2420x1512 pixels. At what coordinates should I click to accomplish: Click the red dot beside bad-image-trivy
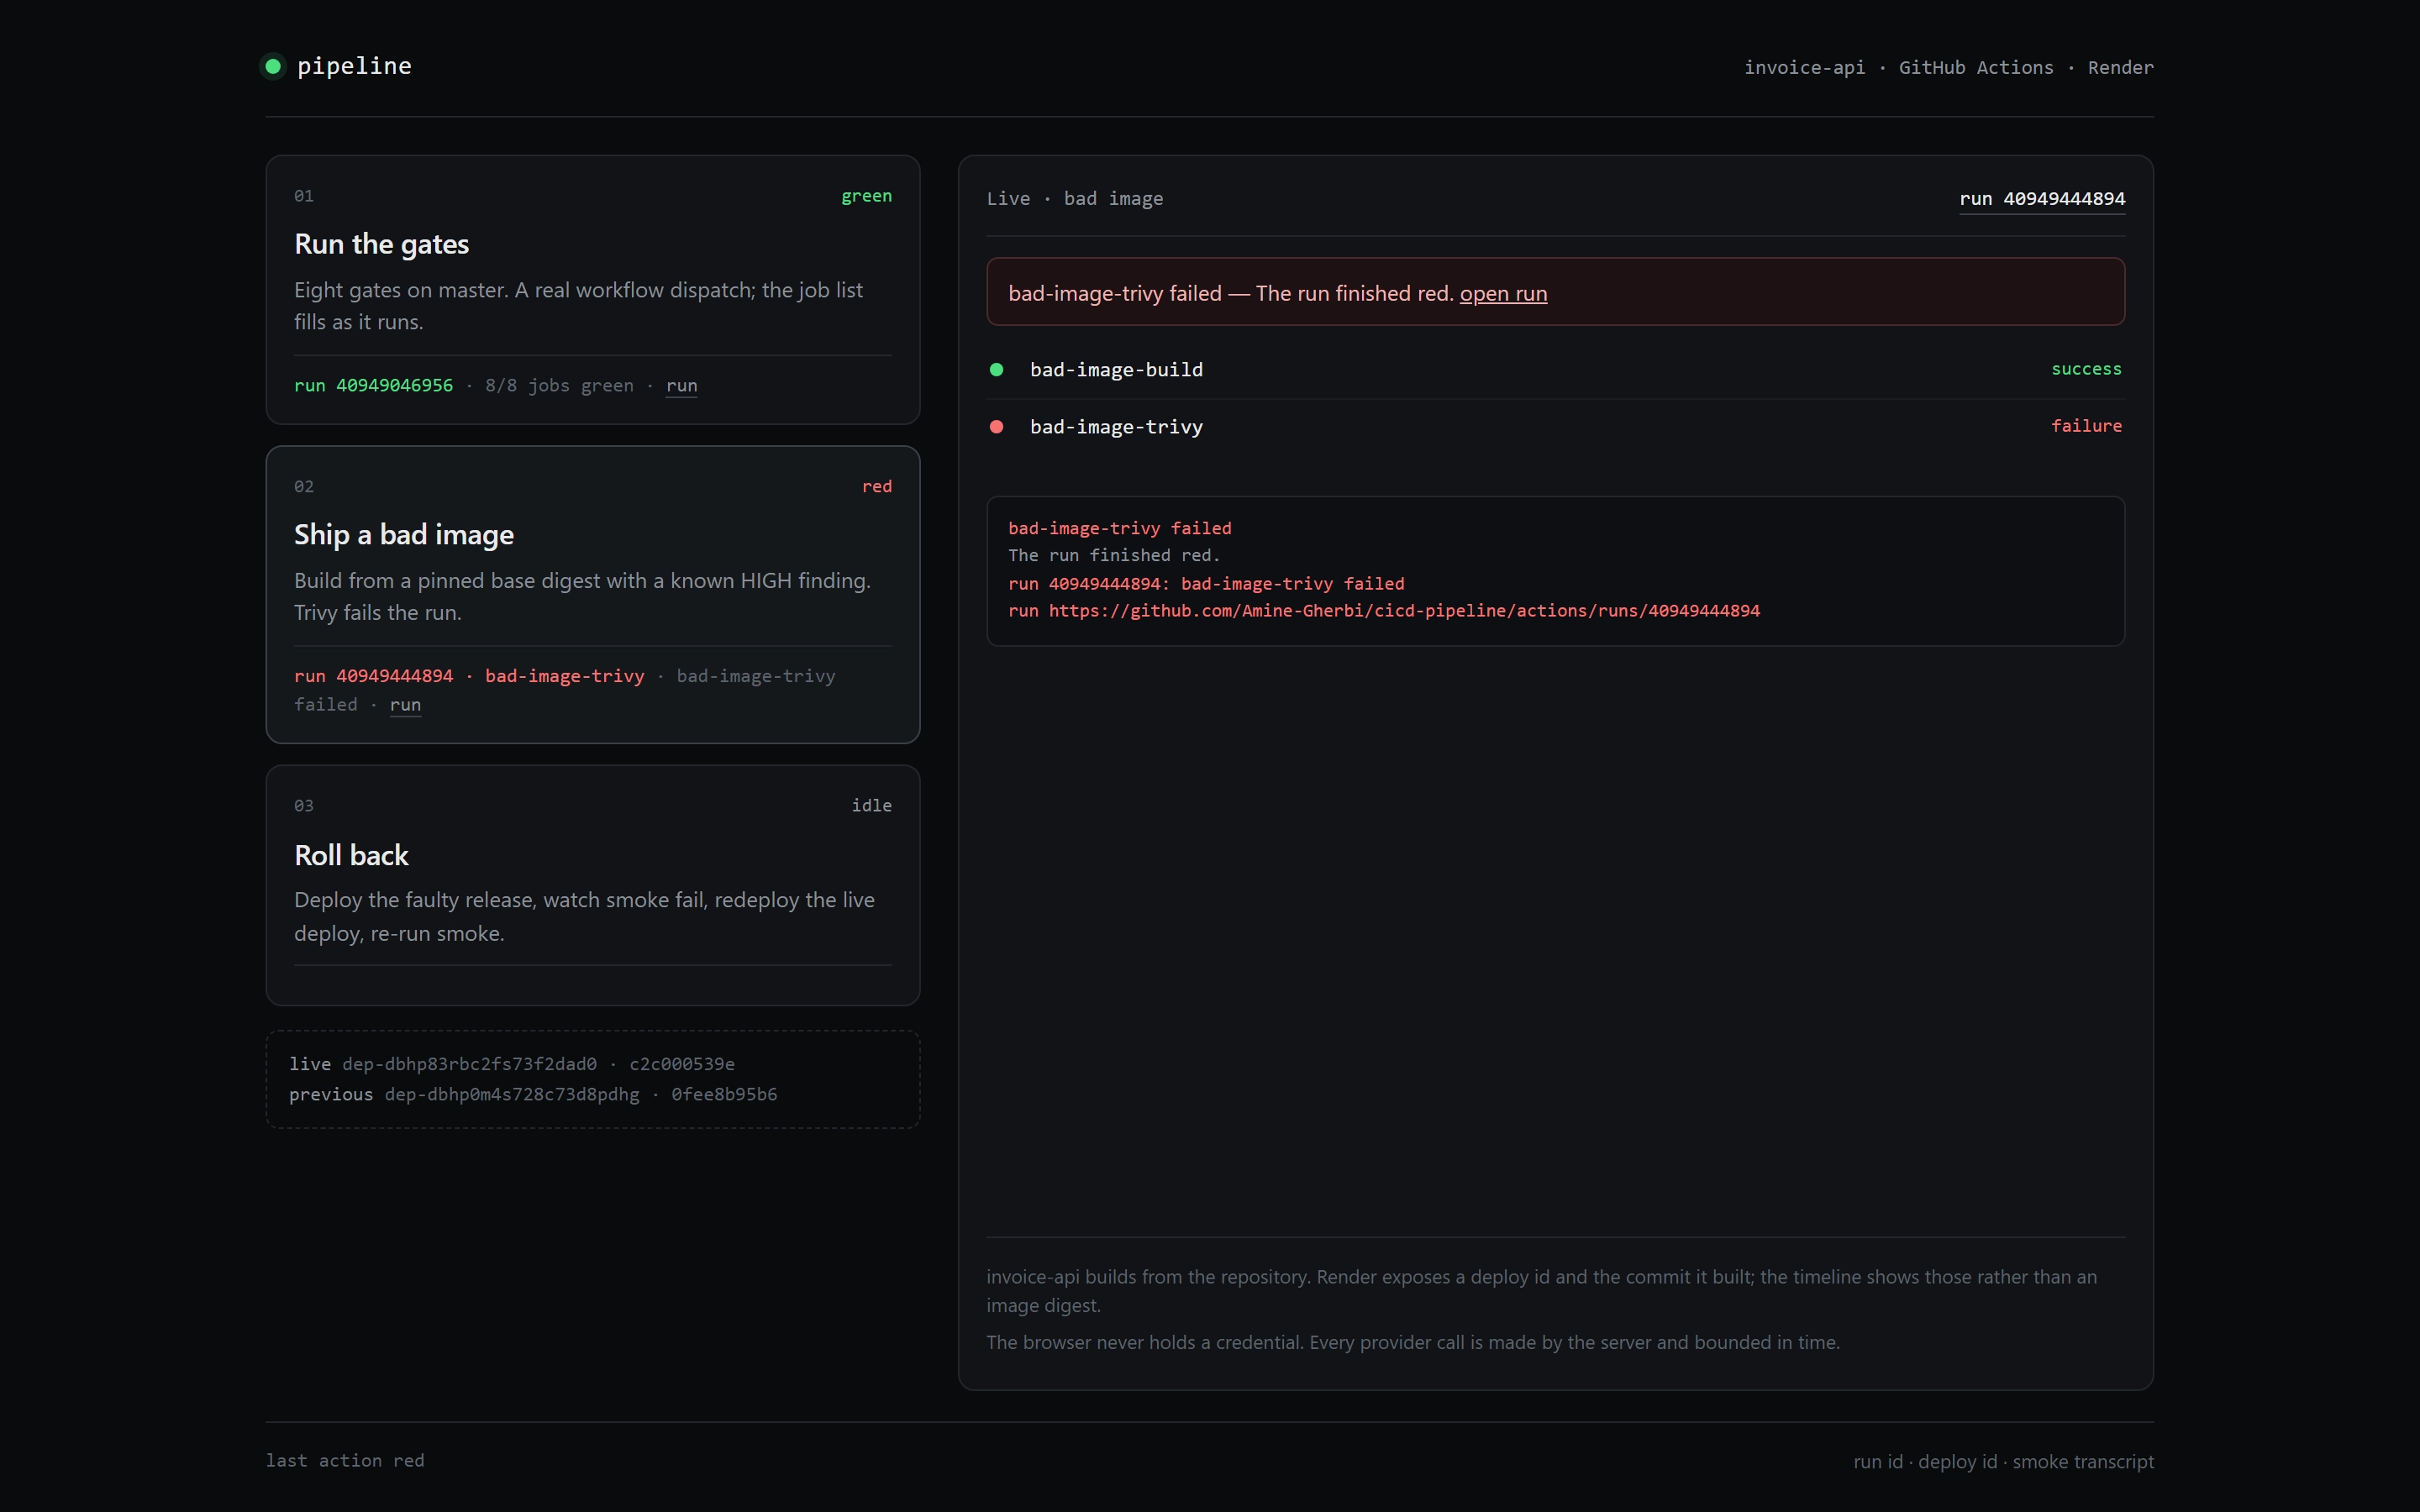[x=996, y=427]
